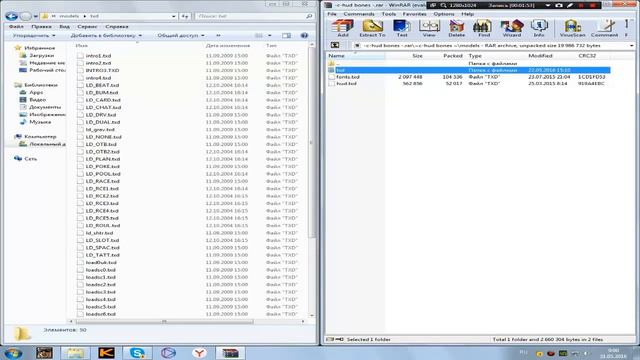
Task: Click the Explorer folder taskbar button
Action: 75,353
